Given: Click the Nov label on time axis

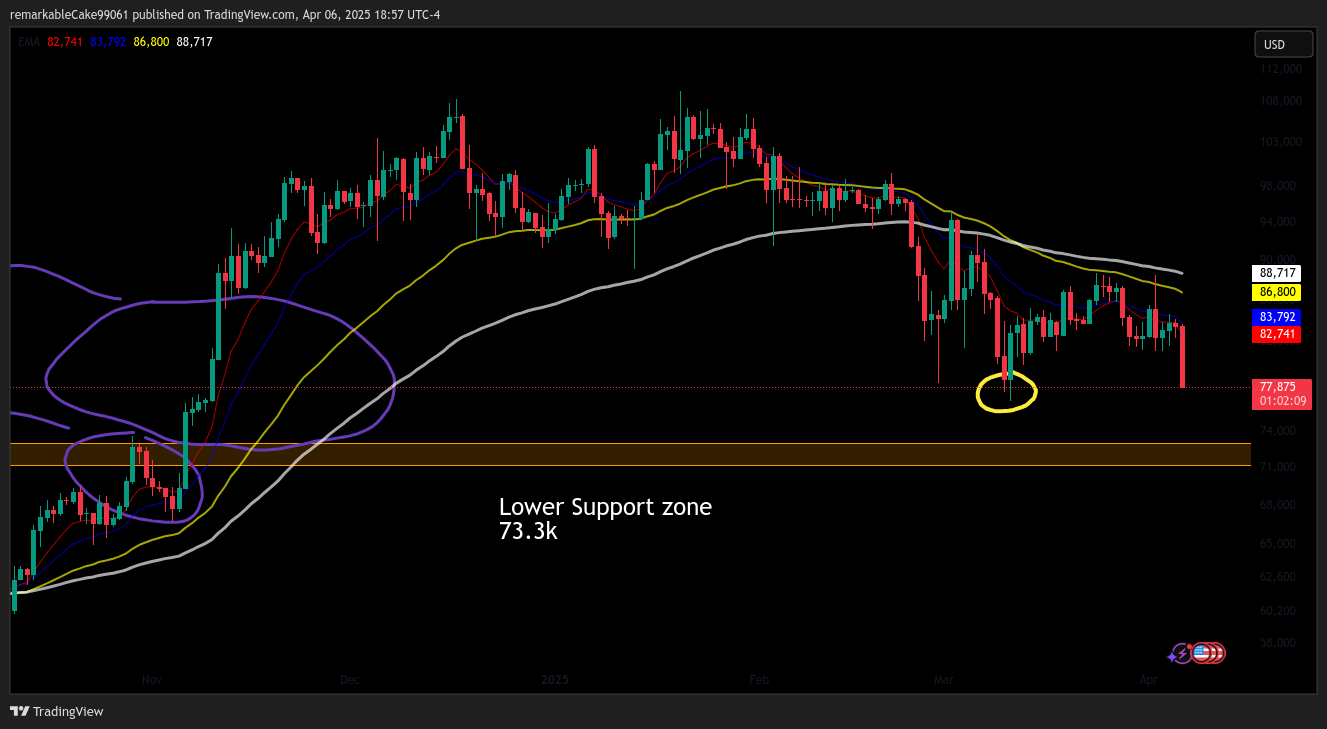Looking at the screenshot, I should coord(152,680).
